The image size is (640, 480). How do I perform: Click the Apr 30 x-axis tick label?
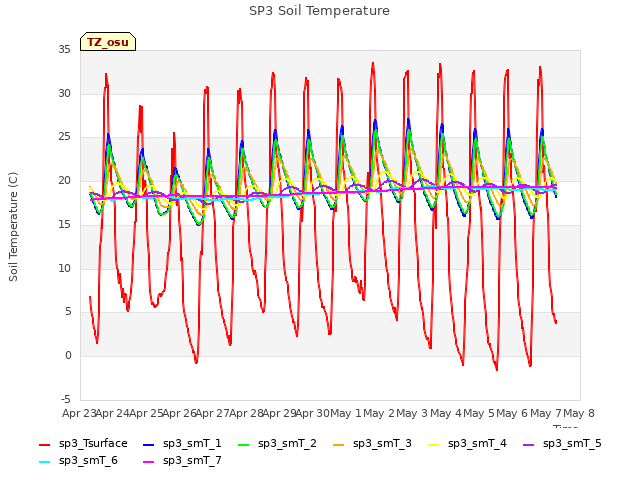[x=312, y=413]
